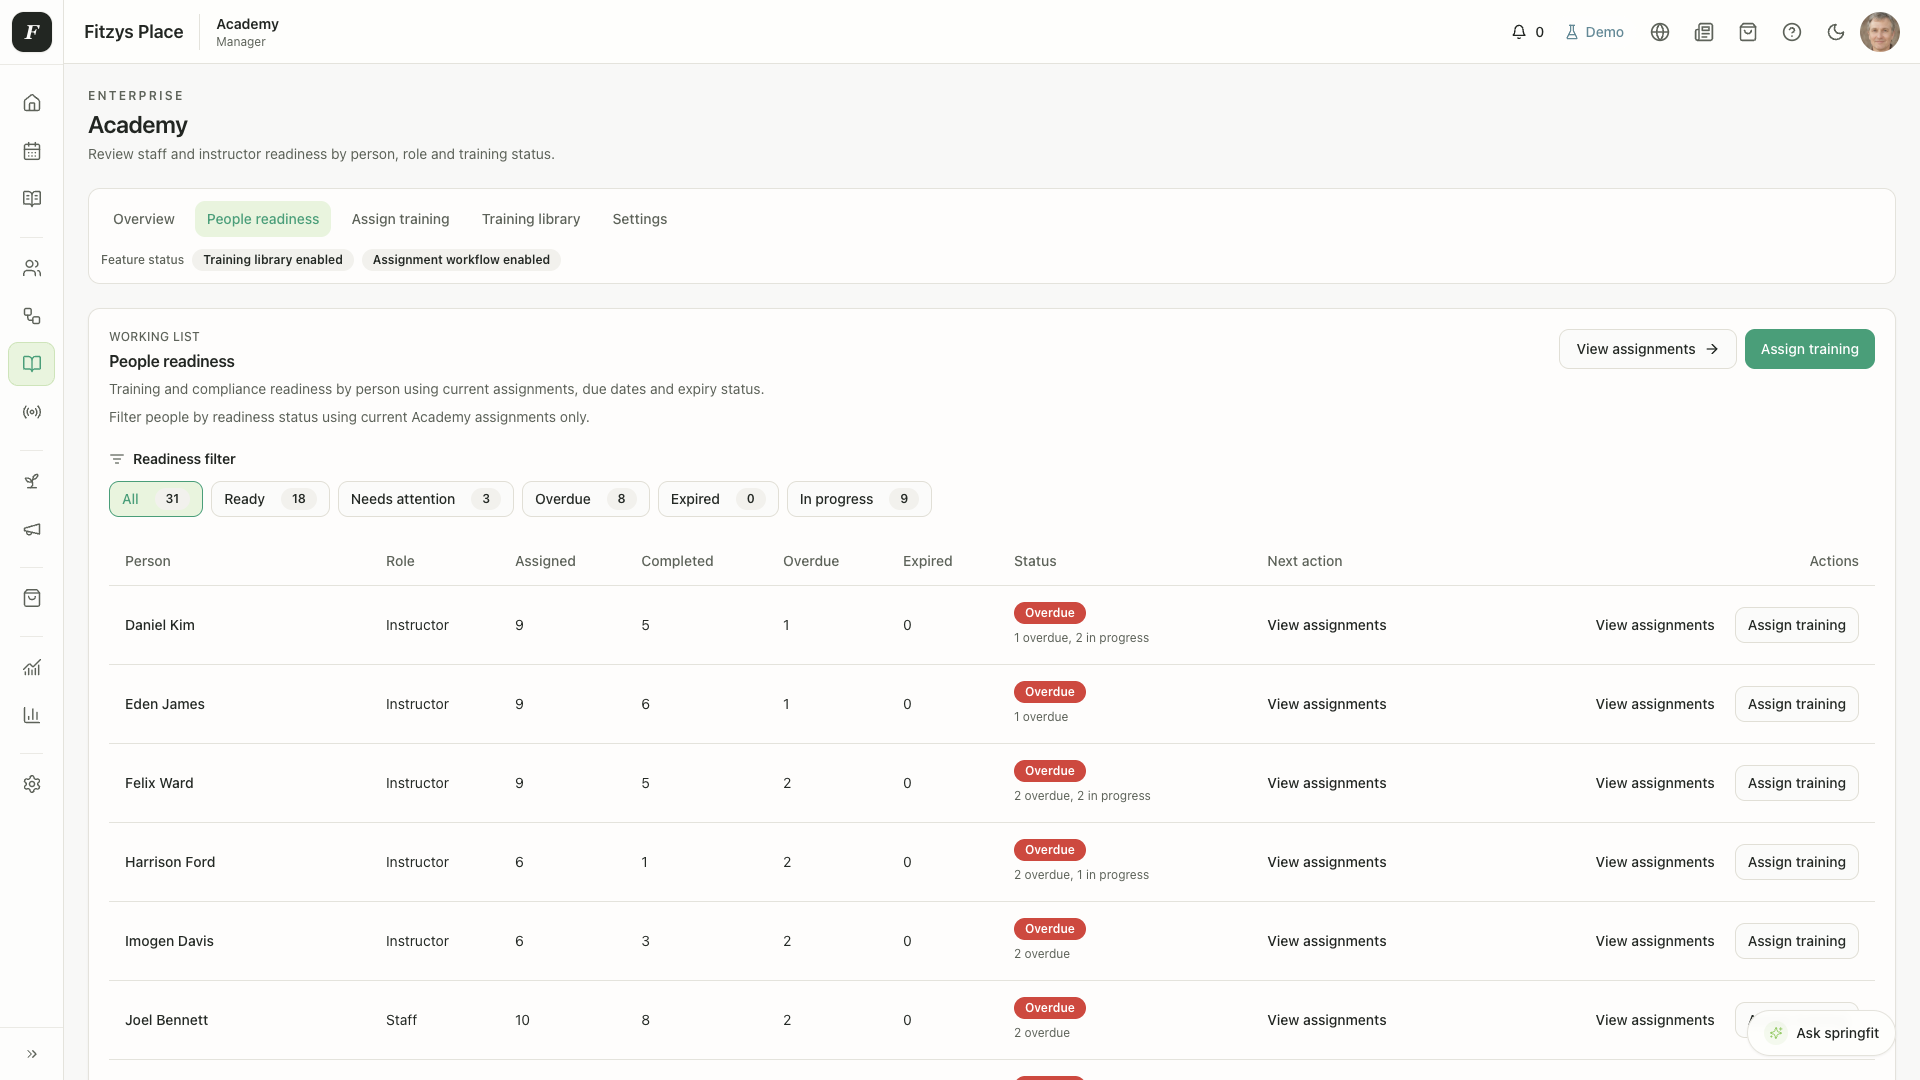1920x1080 pixels.
Task: View assignments action for Joel Bennett
Action: pyautogui.click(x=1655, y=1020)
